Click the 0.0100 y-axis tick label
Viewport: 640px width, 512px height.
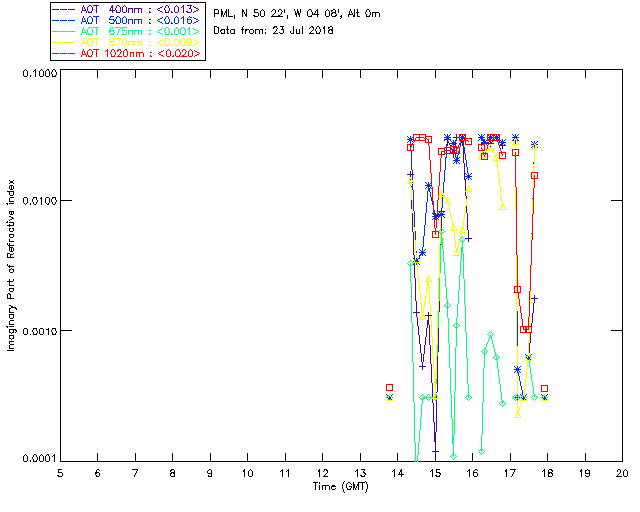coord(39,201)
